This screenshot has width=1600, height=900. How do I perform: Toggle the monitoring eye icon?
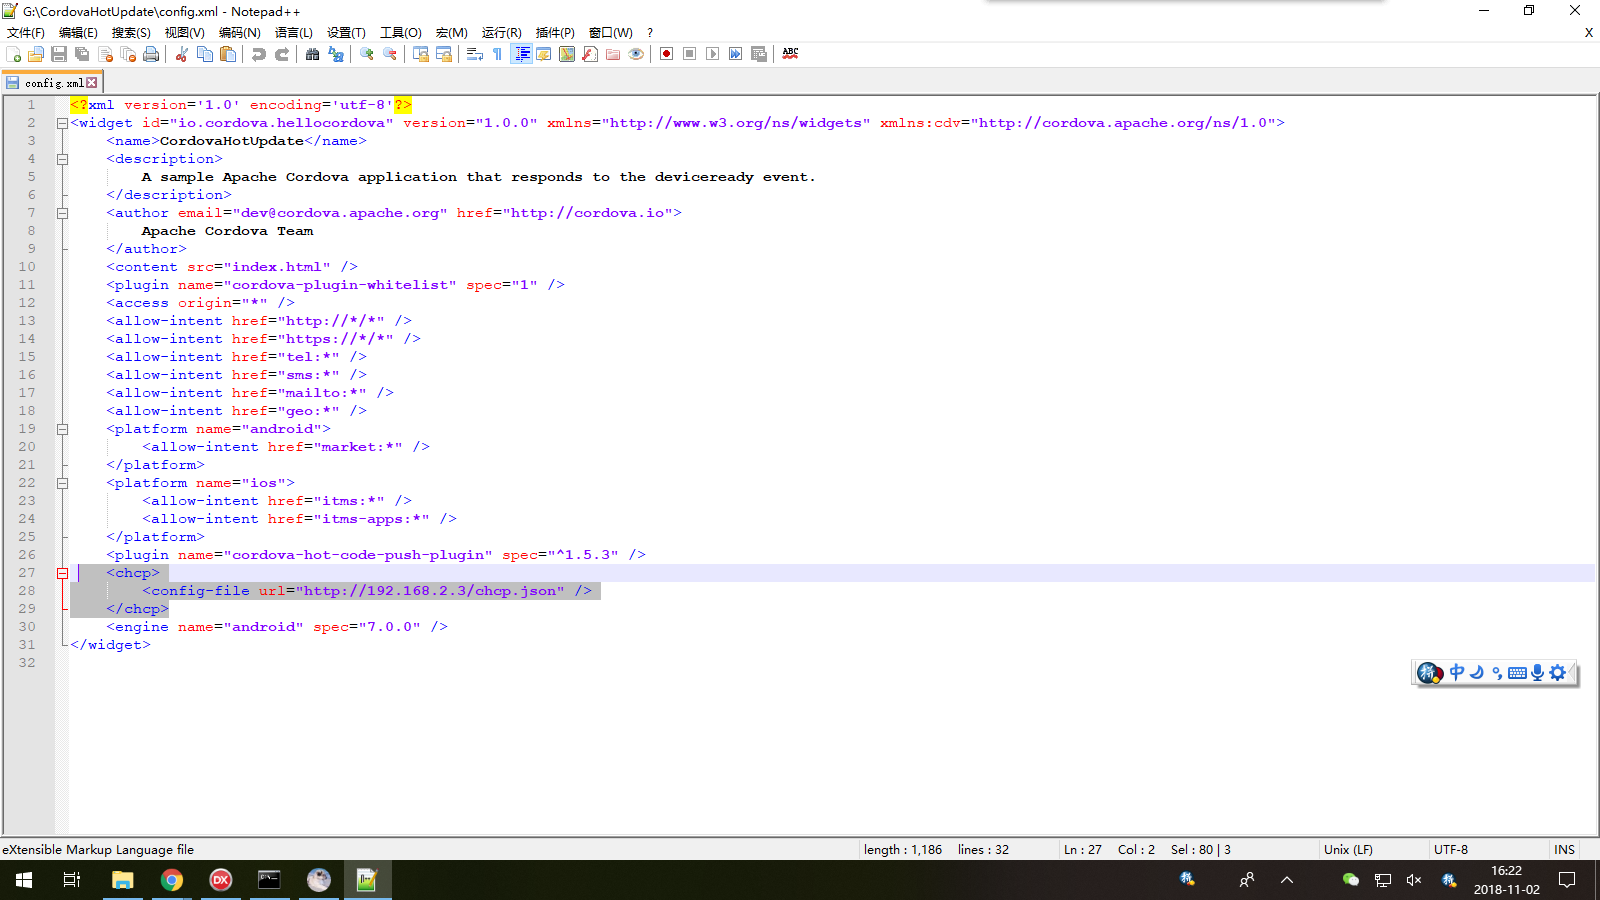pos(636,54)
